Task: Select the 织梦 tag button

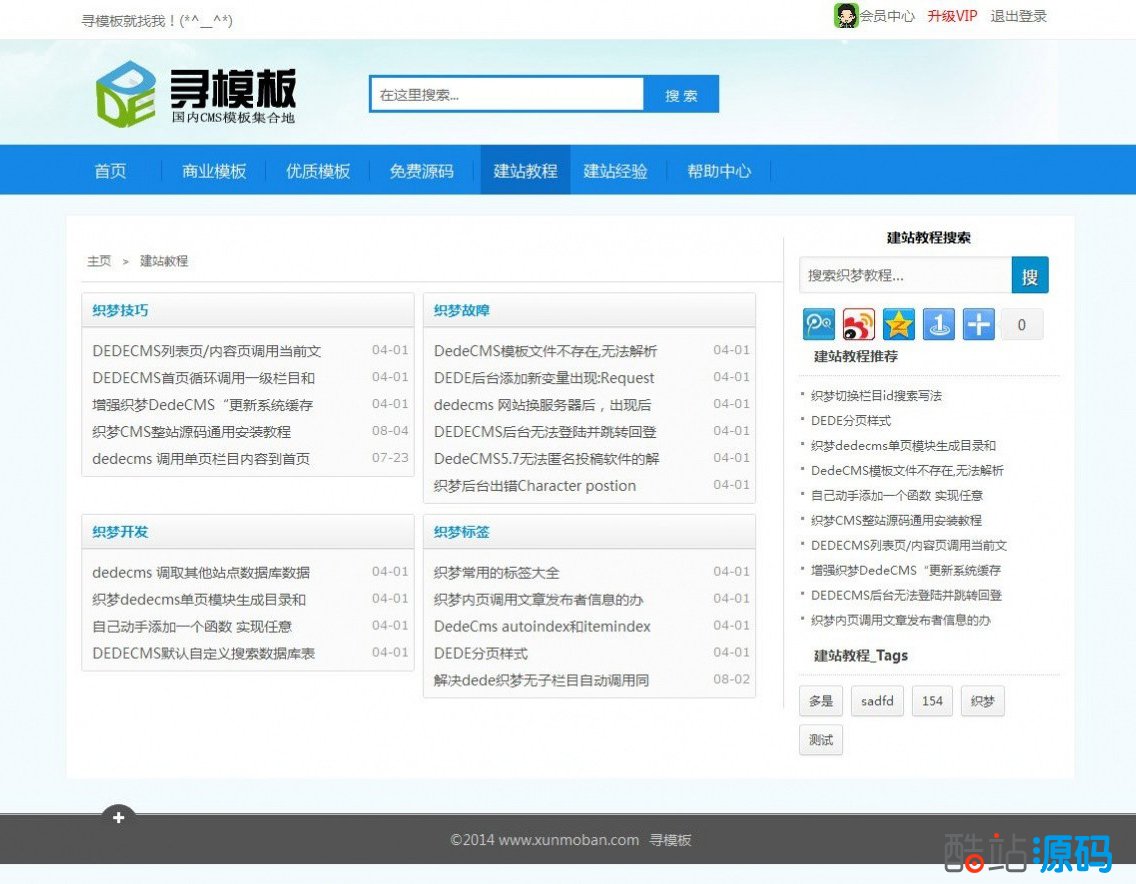Action: pos(982,701)
